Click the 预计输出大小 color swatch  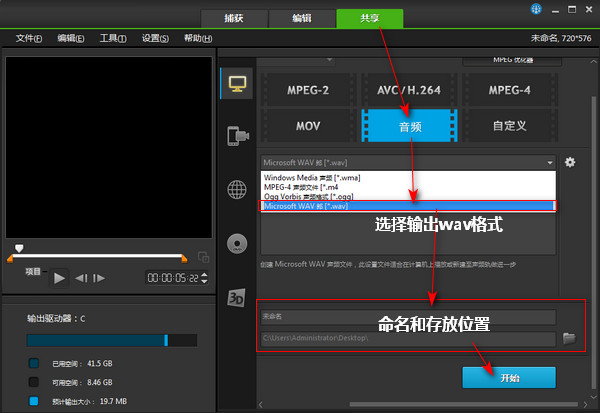(34, 401)
